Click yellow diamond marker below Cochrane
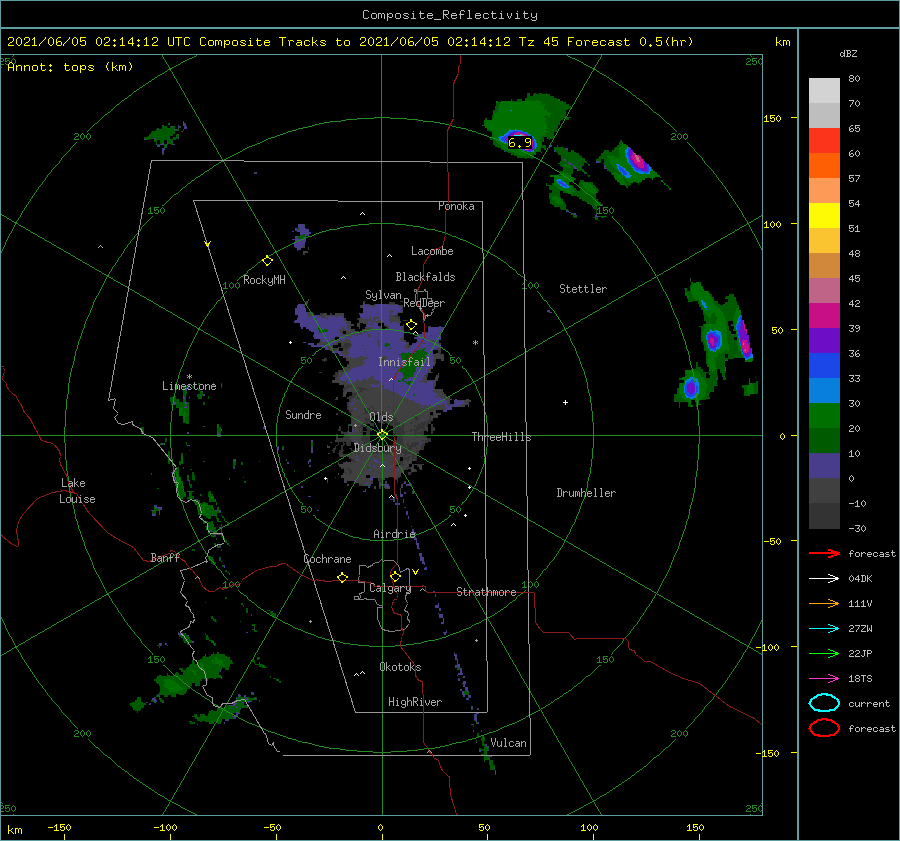Image resolution: width=900 pixels, height=841 pixels. pyautogui.click(x=342, y=578)
